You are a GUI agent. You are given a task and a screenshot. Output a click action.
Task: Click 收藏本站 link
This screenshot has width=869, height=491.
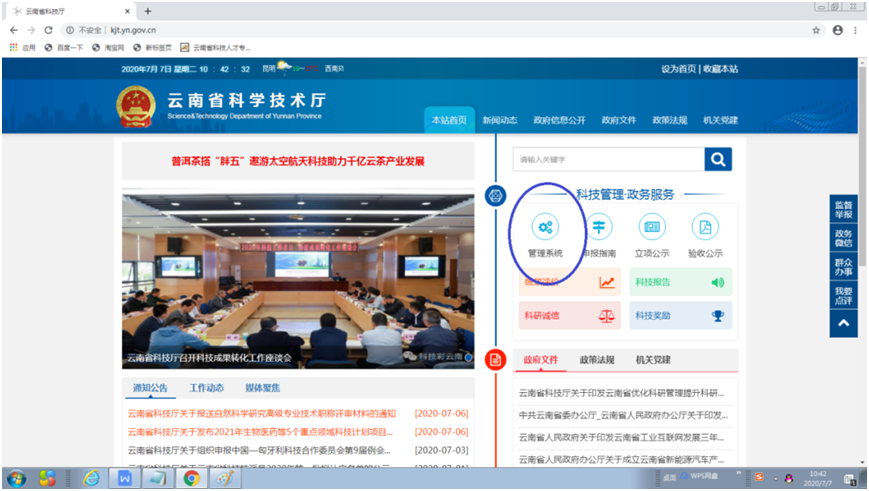coord(720,69)
